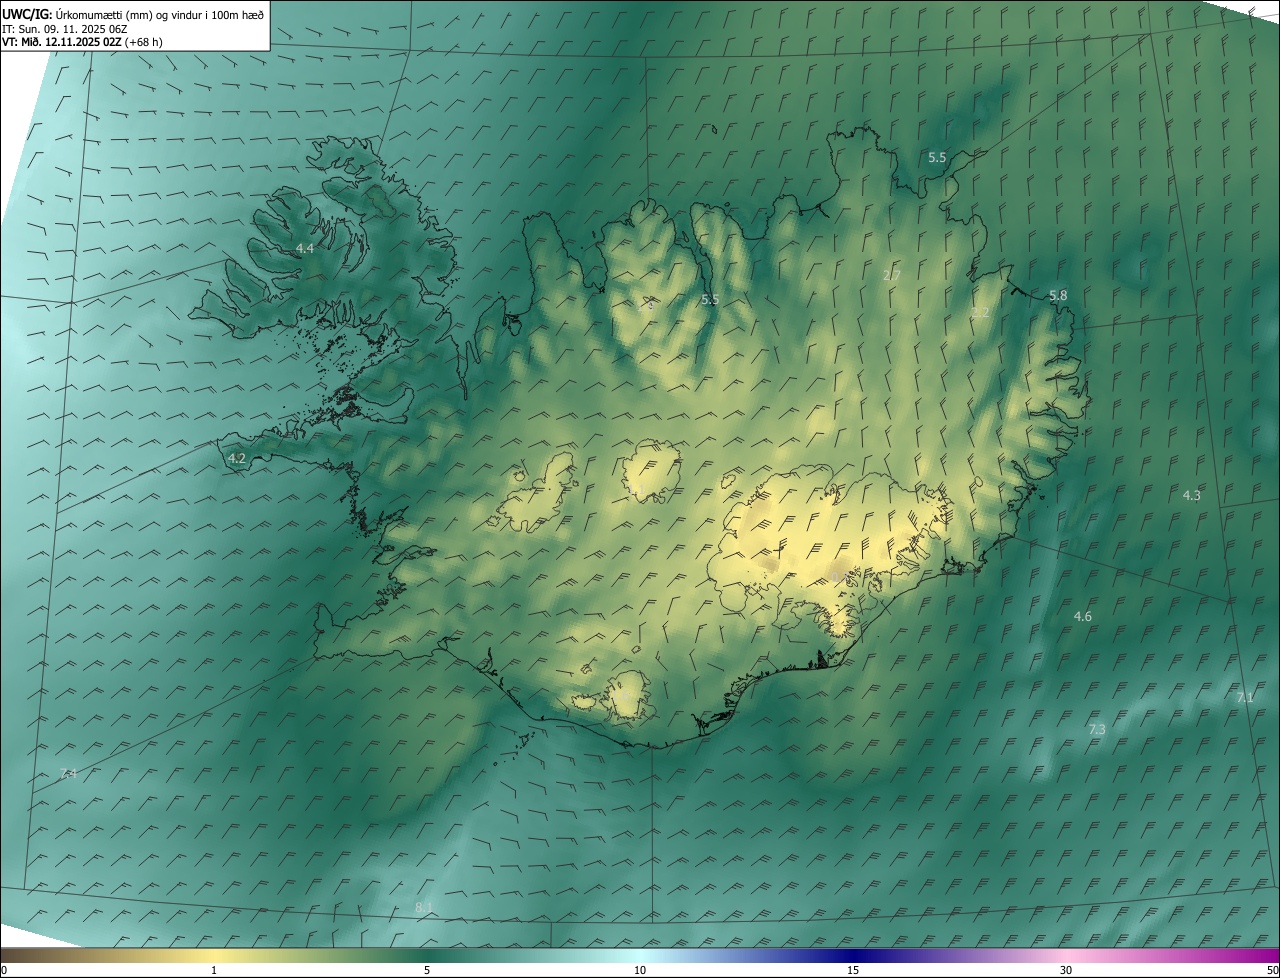Click the '0' tick label on the legend
The width and height of the screenshot is (1280, 978).
pyautogui.click(x=4, y=971)
